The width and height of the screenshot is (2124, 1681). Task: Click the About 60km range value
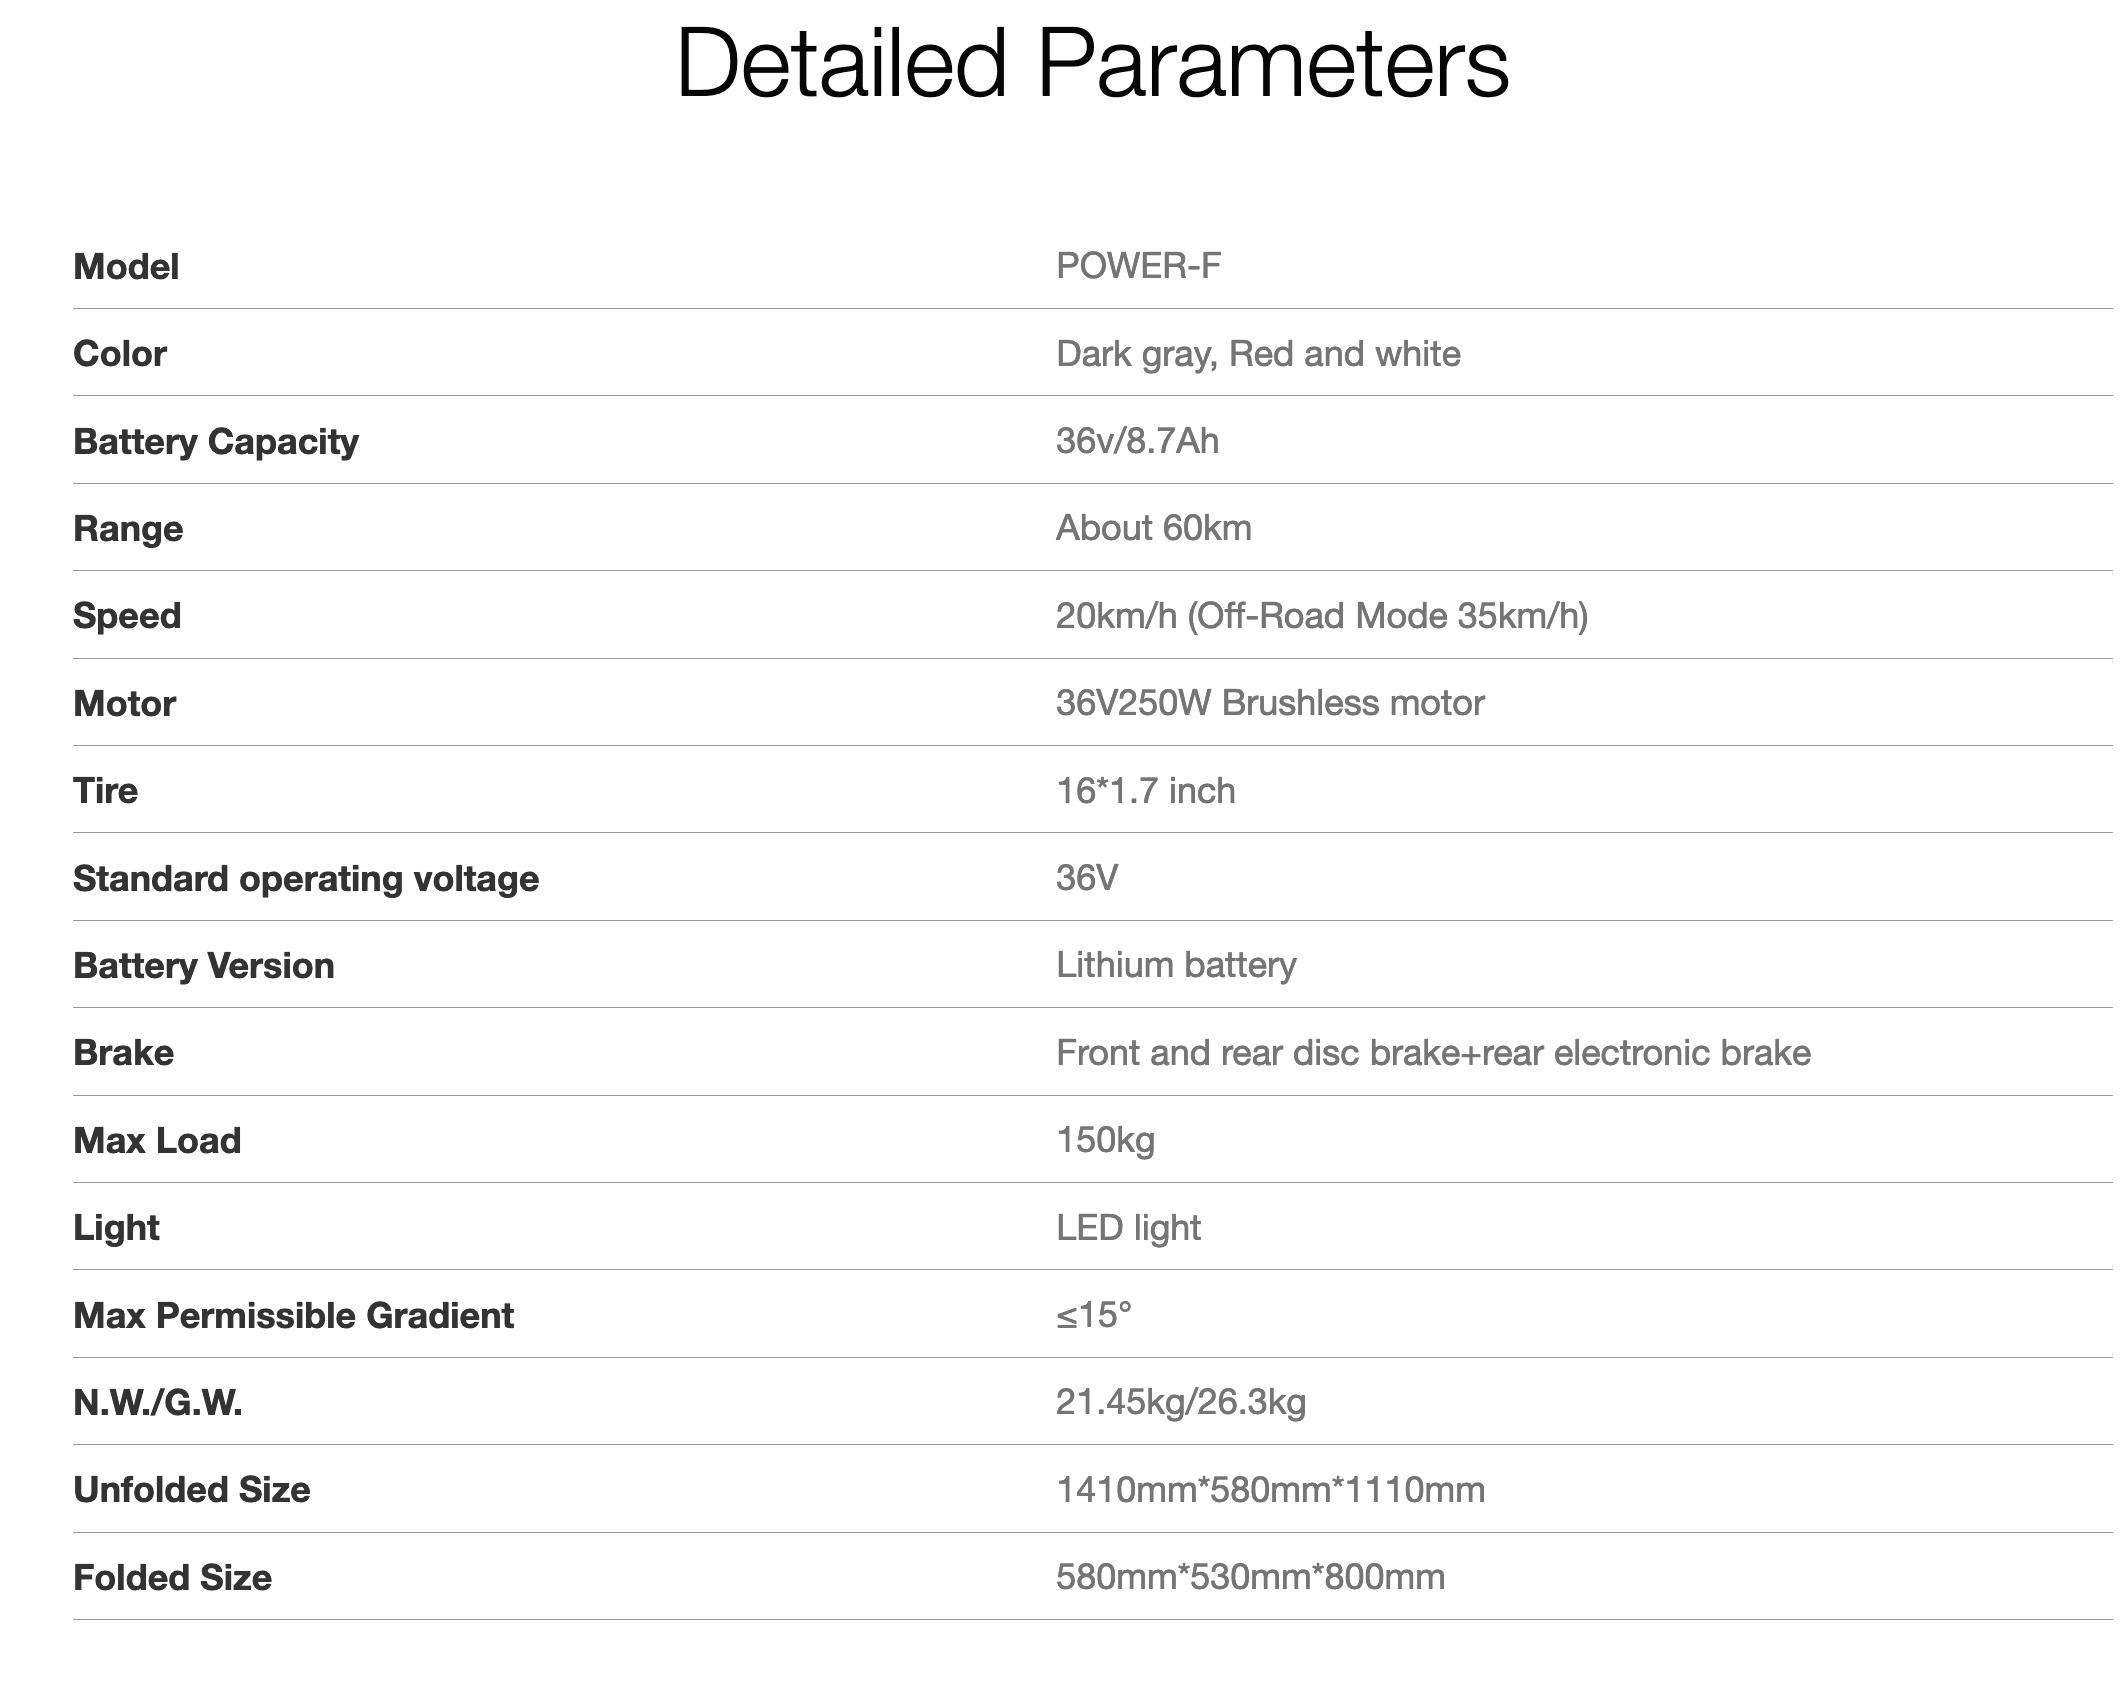[x=1153, y=528]
